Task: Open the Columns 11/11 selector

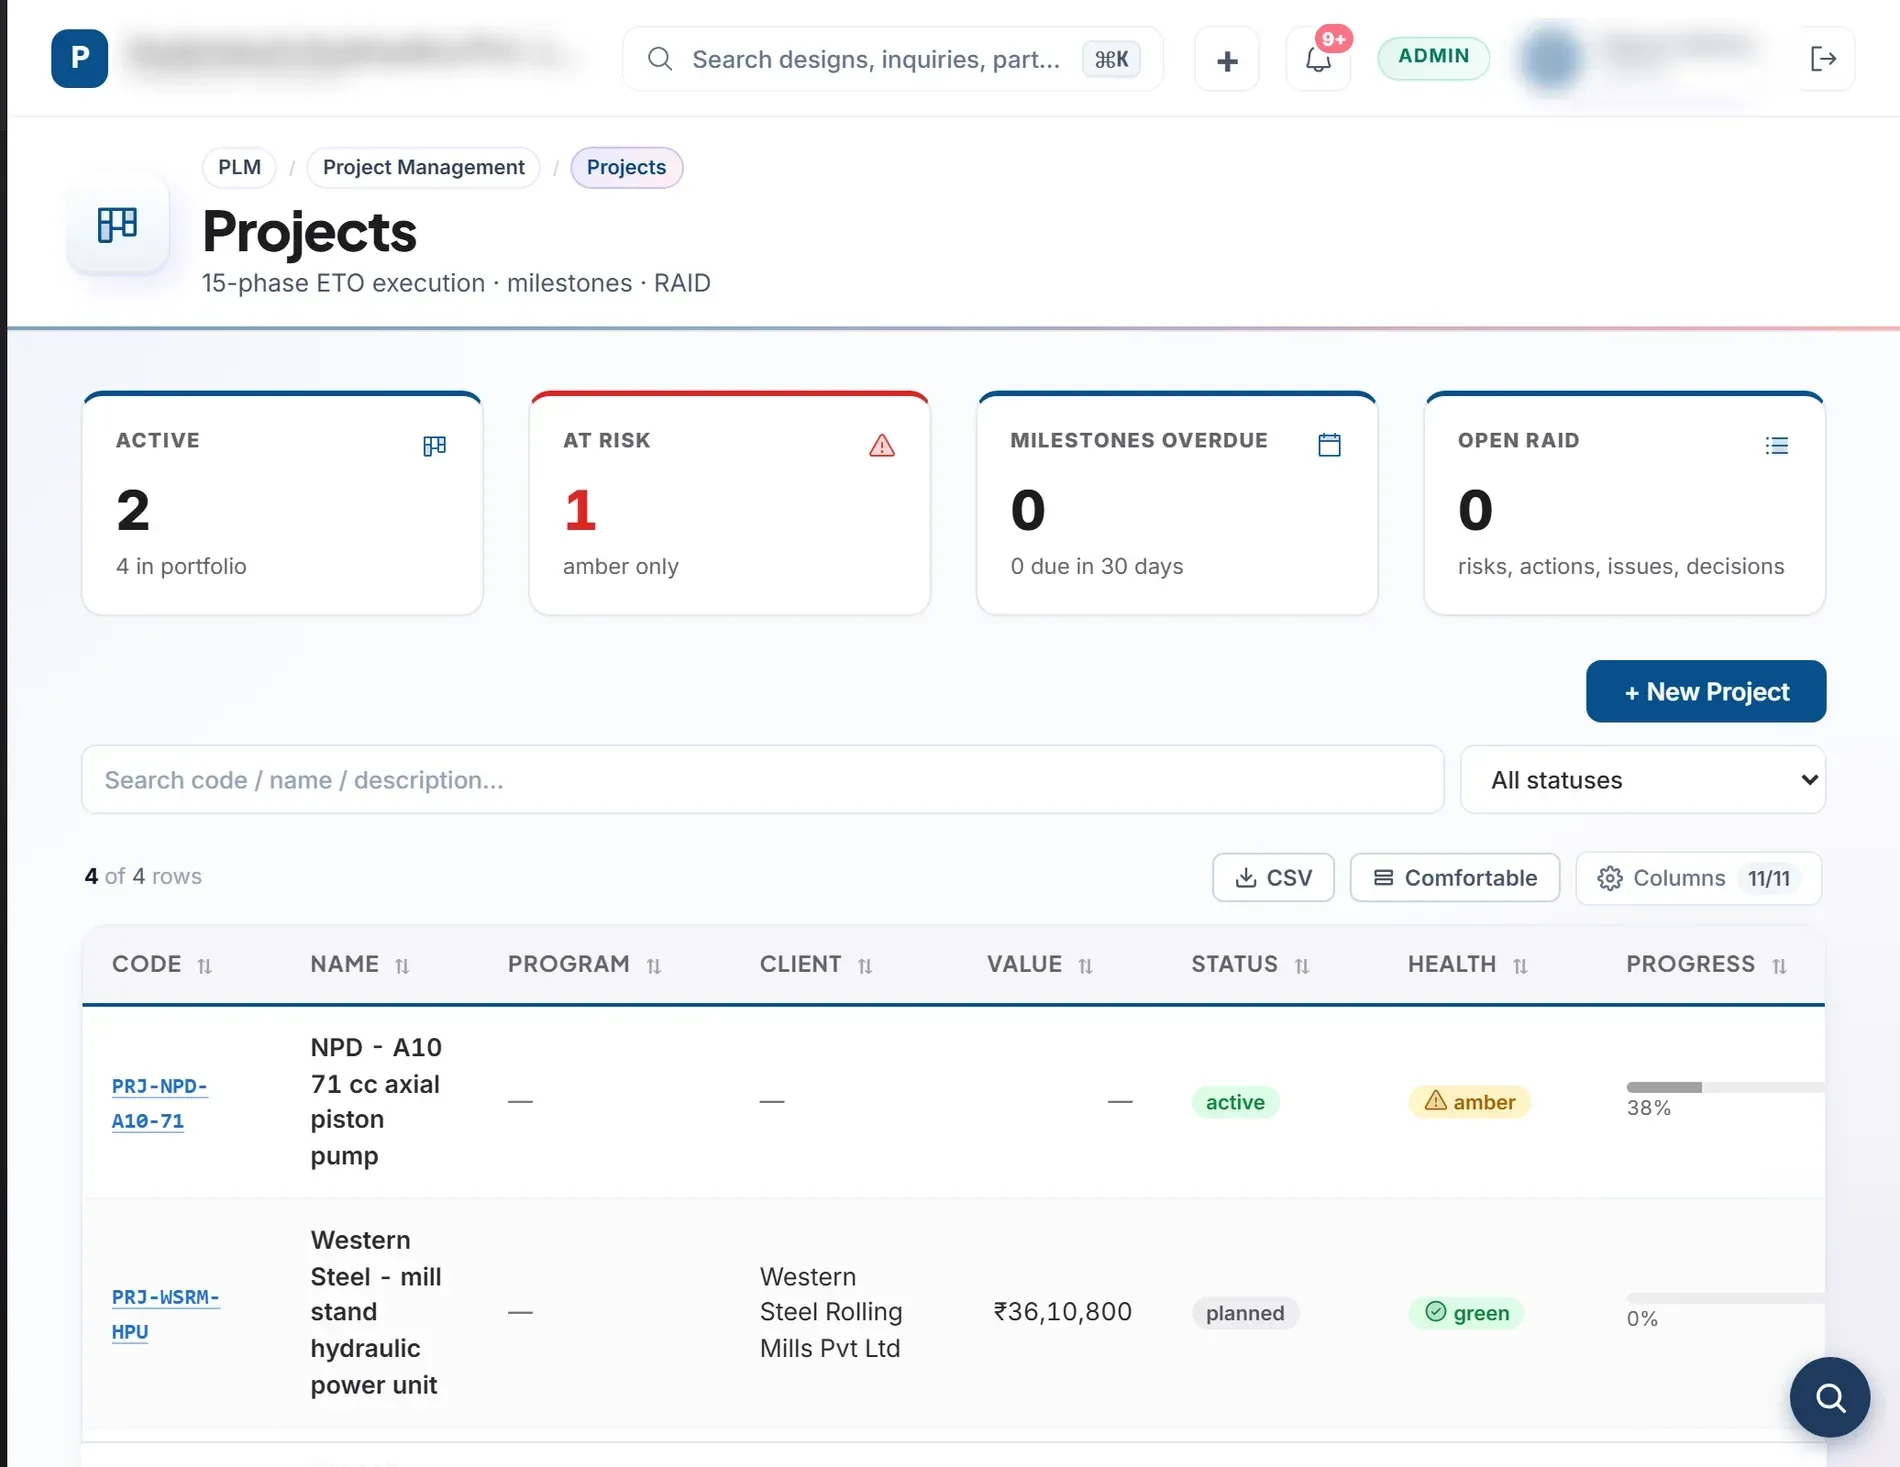Action: pyautogui.click(x=1698, y=878)
